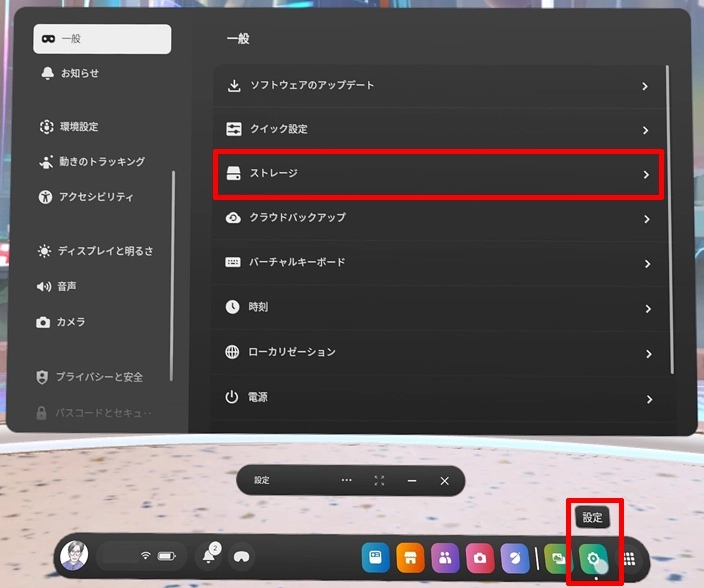Open the green gallery app icon
The image size is (704, 588).
(557, 559)
